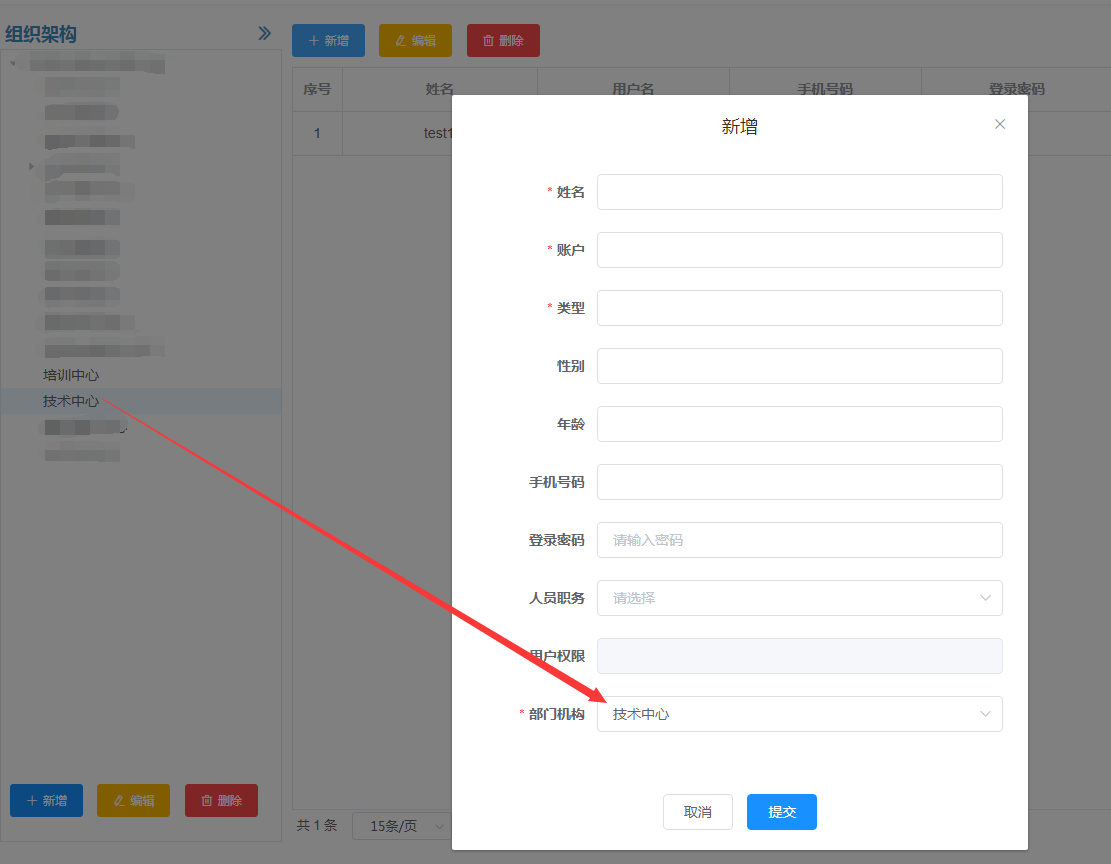Focus the 性别 input field
Viewport: 1111px width, 864px height.
pos(799,366)
